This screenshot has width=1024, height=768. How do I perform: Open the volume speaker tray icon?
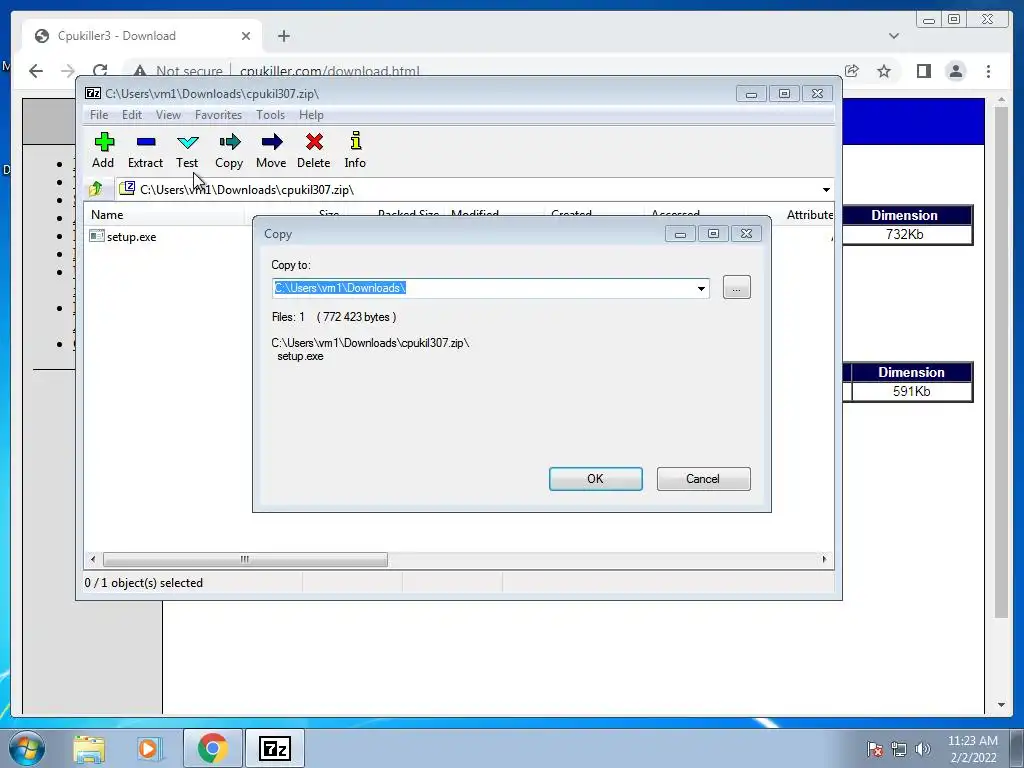[923, 749]
